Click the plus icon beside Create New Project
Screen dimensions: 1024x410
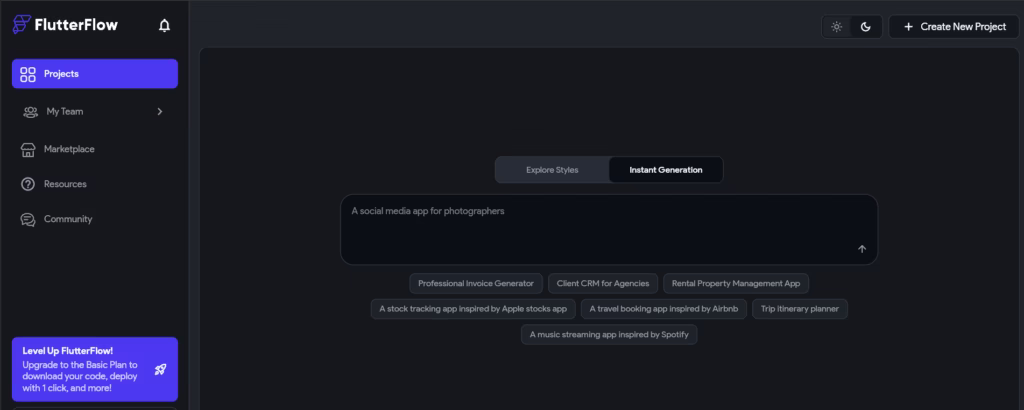908,27
